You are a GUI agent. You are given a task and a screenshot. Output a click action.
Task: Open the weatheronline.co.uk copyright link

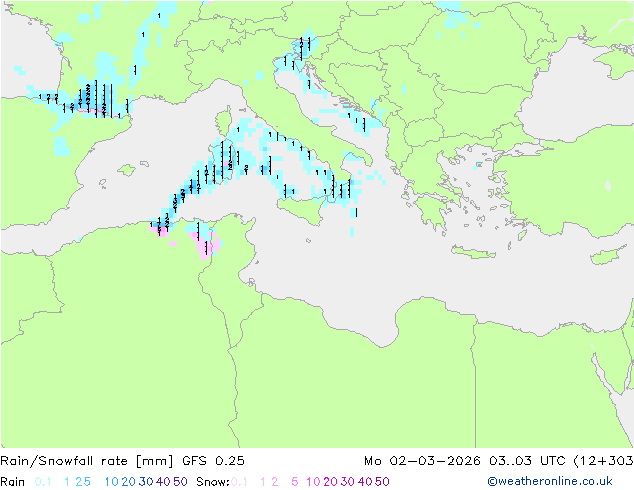pyautogui.click(x=550, y=481)
